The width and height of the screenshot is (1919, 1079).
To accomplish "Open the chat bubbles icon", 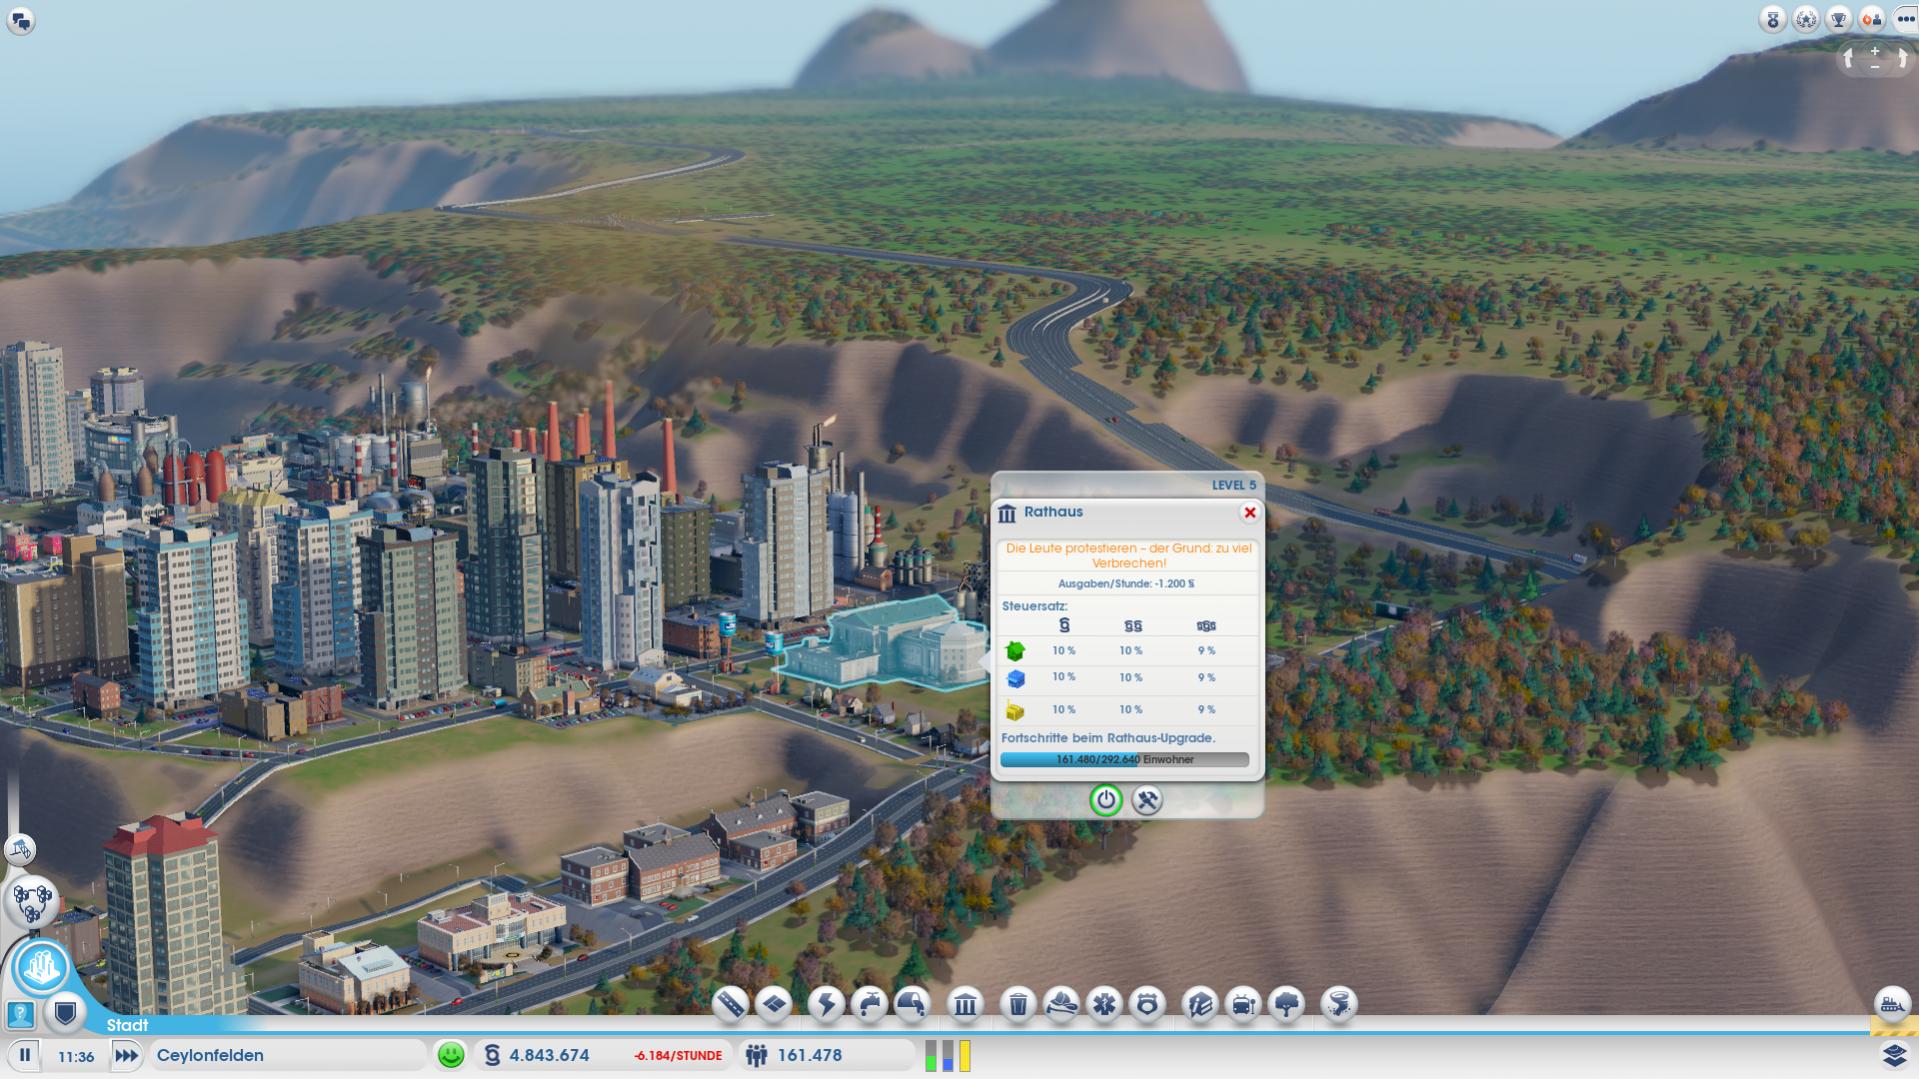I will pos(21,20).
